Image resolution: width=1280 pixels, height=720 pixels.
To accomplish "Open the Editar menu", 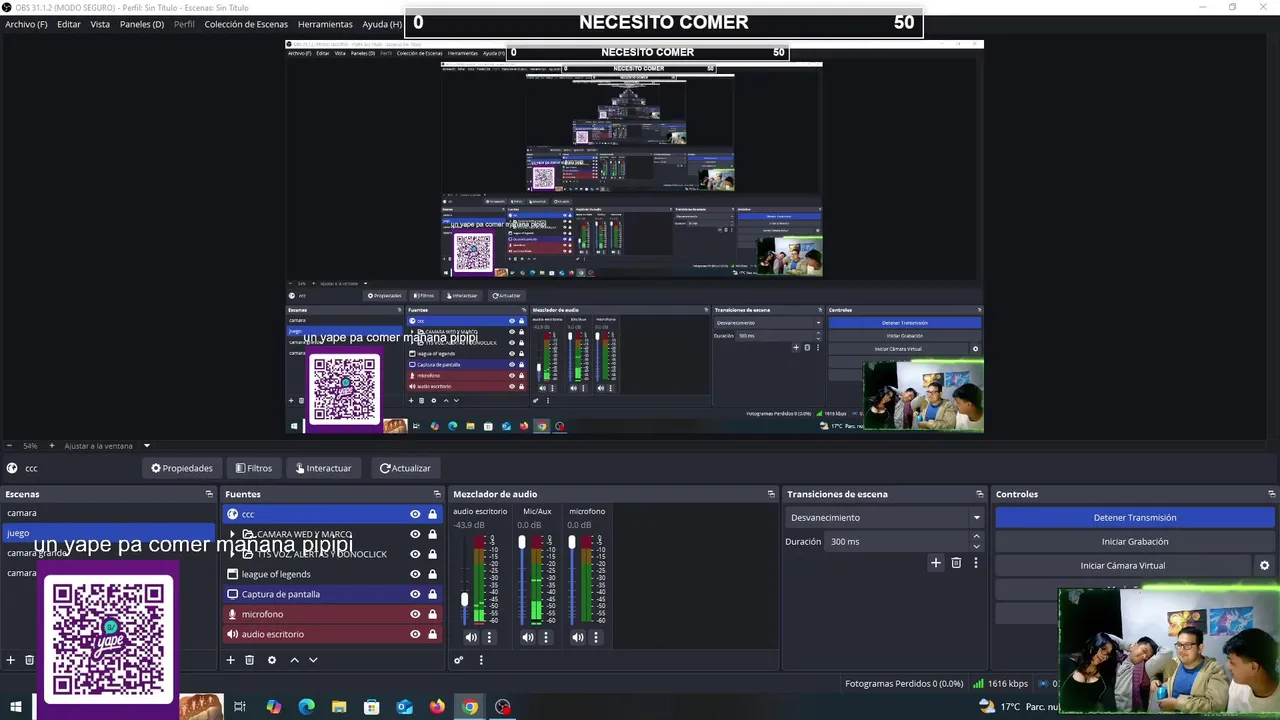I will tap(69, 24).
